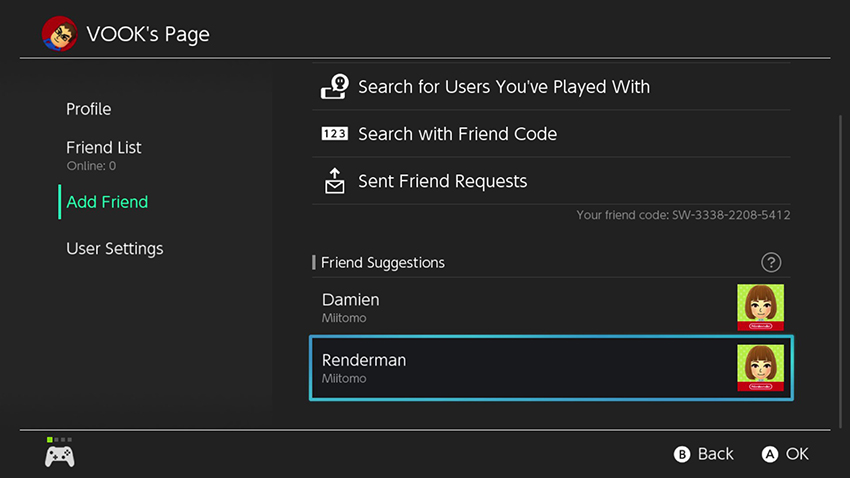Open Sent Friend Requests
The width and height of the screenshot is (850, 478).
click(442, 181)
